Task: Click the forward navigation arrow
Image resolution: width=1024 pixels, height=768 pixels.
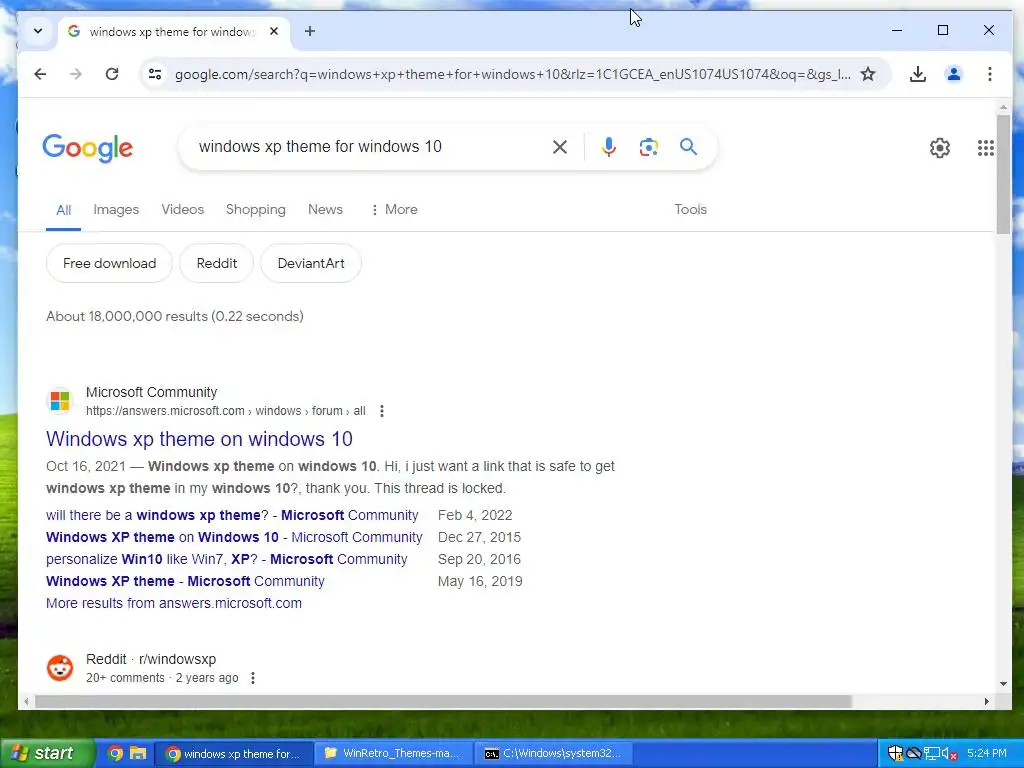Action: coord(76,74)
